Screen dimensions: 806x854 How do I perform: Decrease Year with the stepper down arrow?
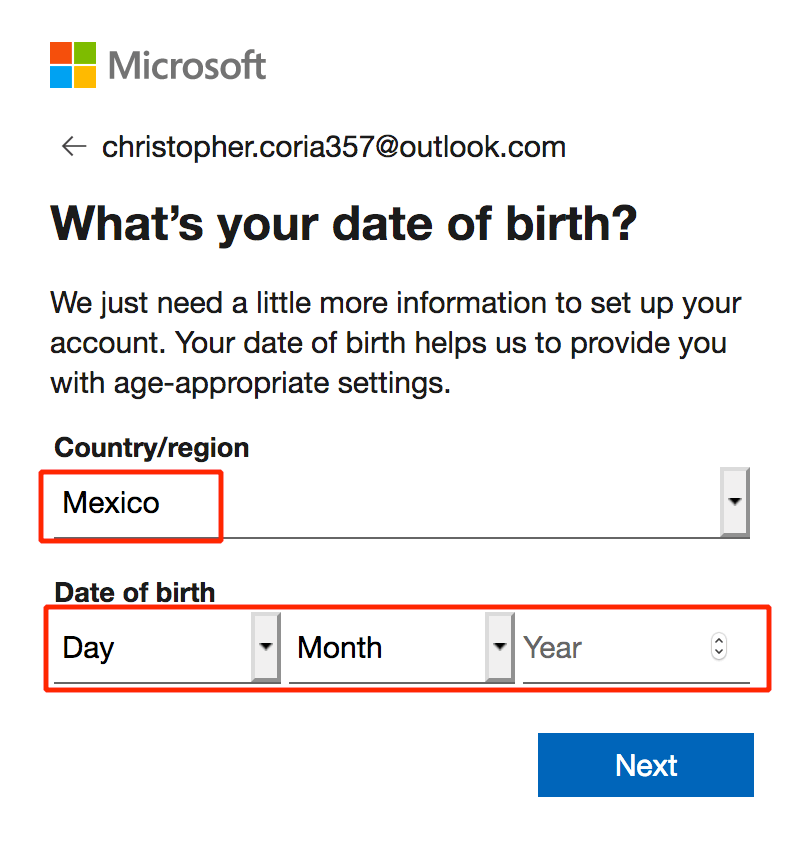(719, 653)
